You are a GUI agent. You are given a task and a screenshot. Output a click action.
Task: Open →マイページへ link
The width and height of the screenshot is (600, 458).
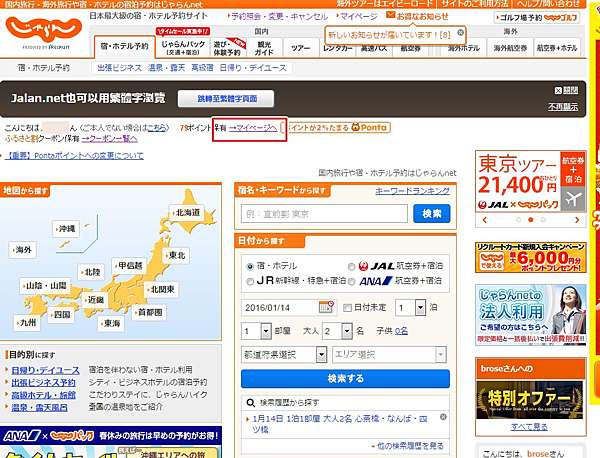[253, 128]
